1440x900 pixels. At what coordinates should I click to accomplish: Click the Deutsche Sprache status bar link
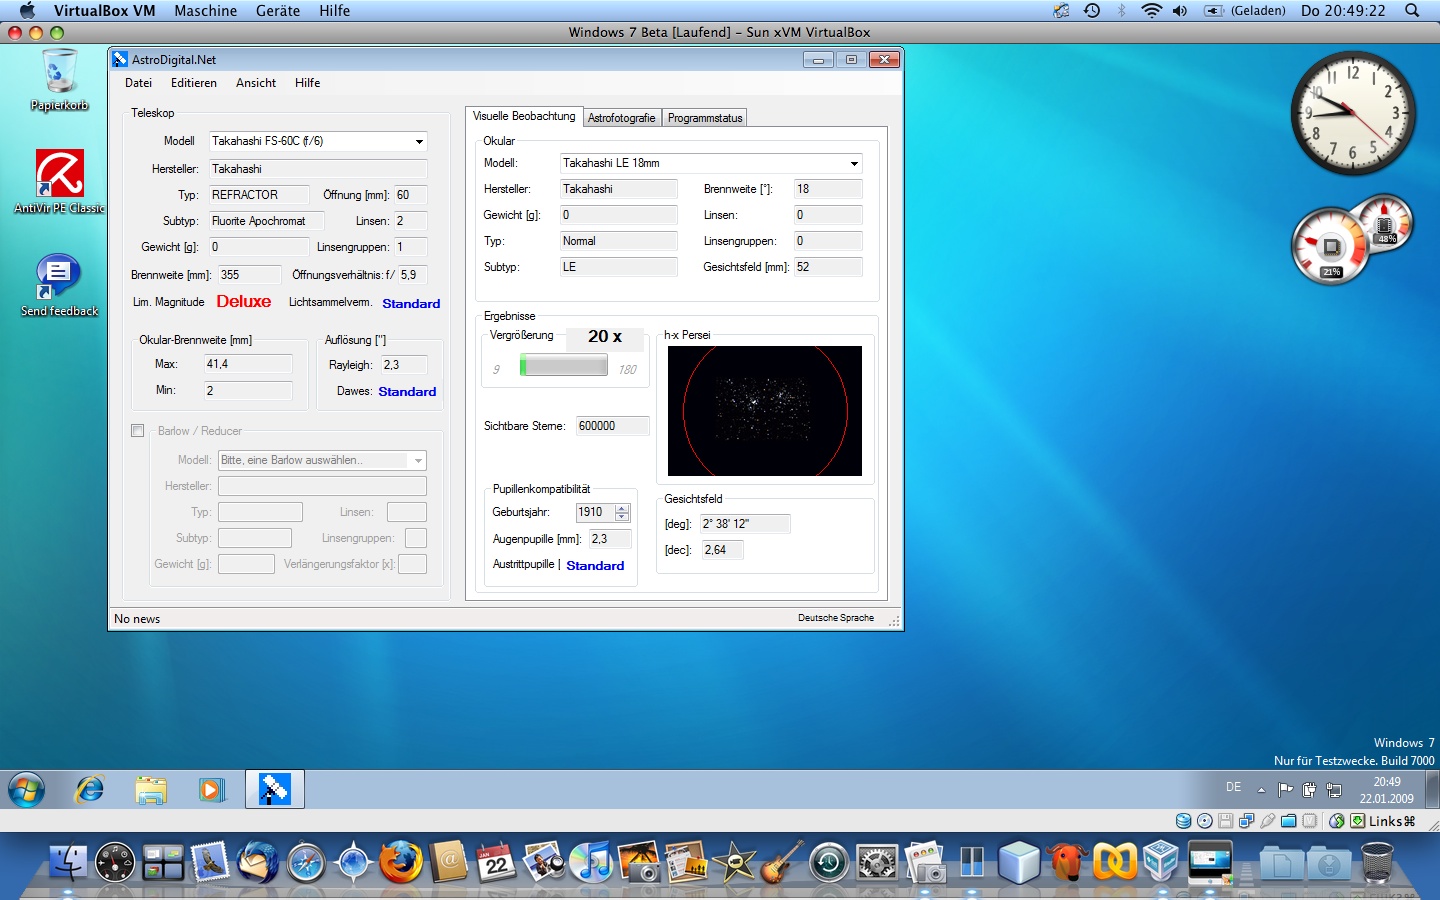[836, 618]
